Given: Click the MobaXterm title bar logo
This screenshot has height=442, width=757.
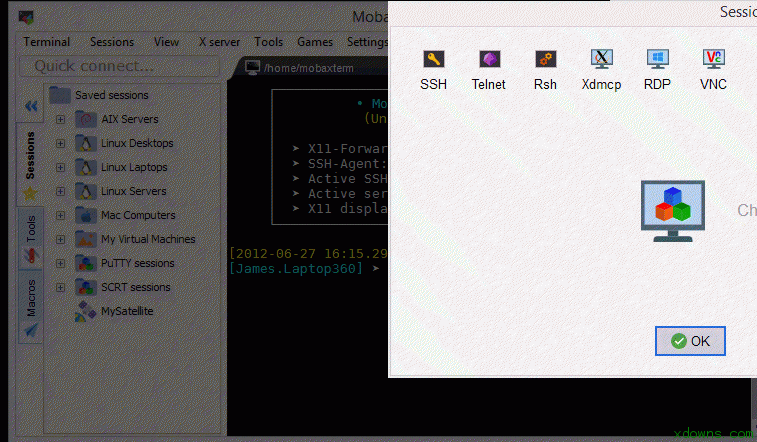Looking at the screenshot, I should pos(26,18).
